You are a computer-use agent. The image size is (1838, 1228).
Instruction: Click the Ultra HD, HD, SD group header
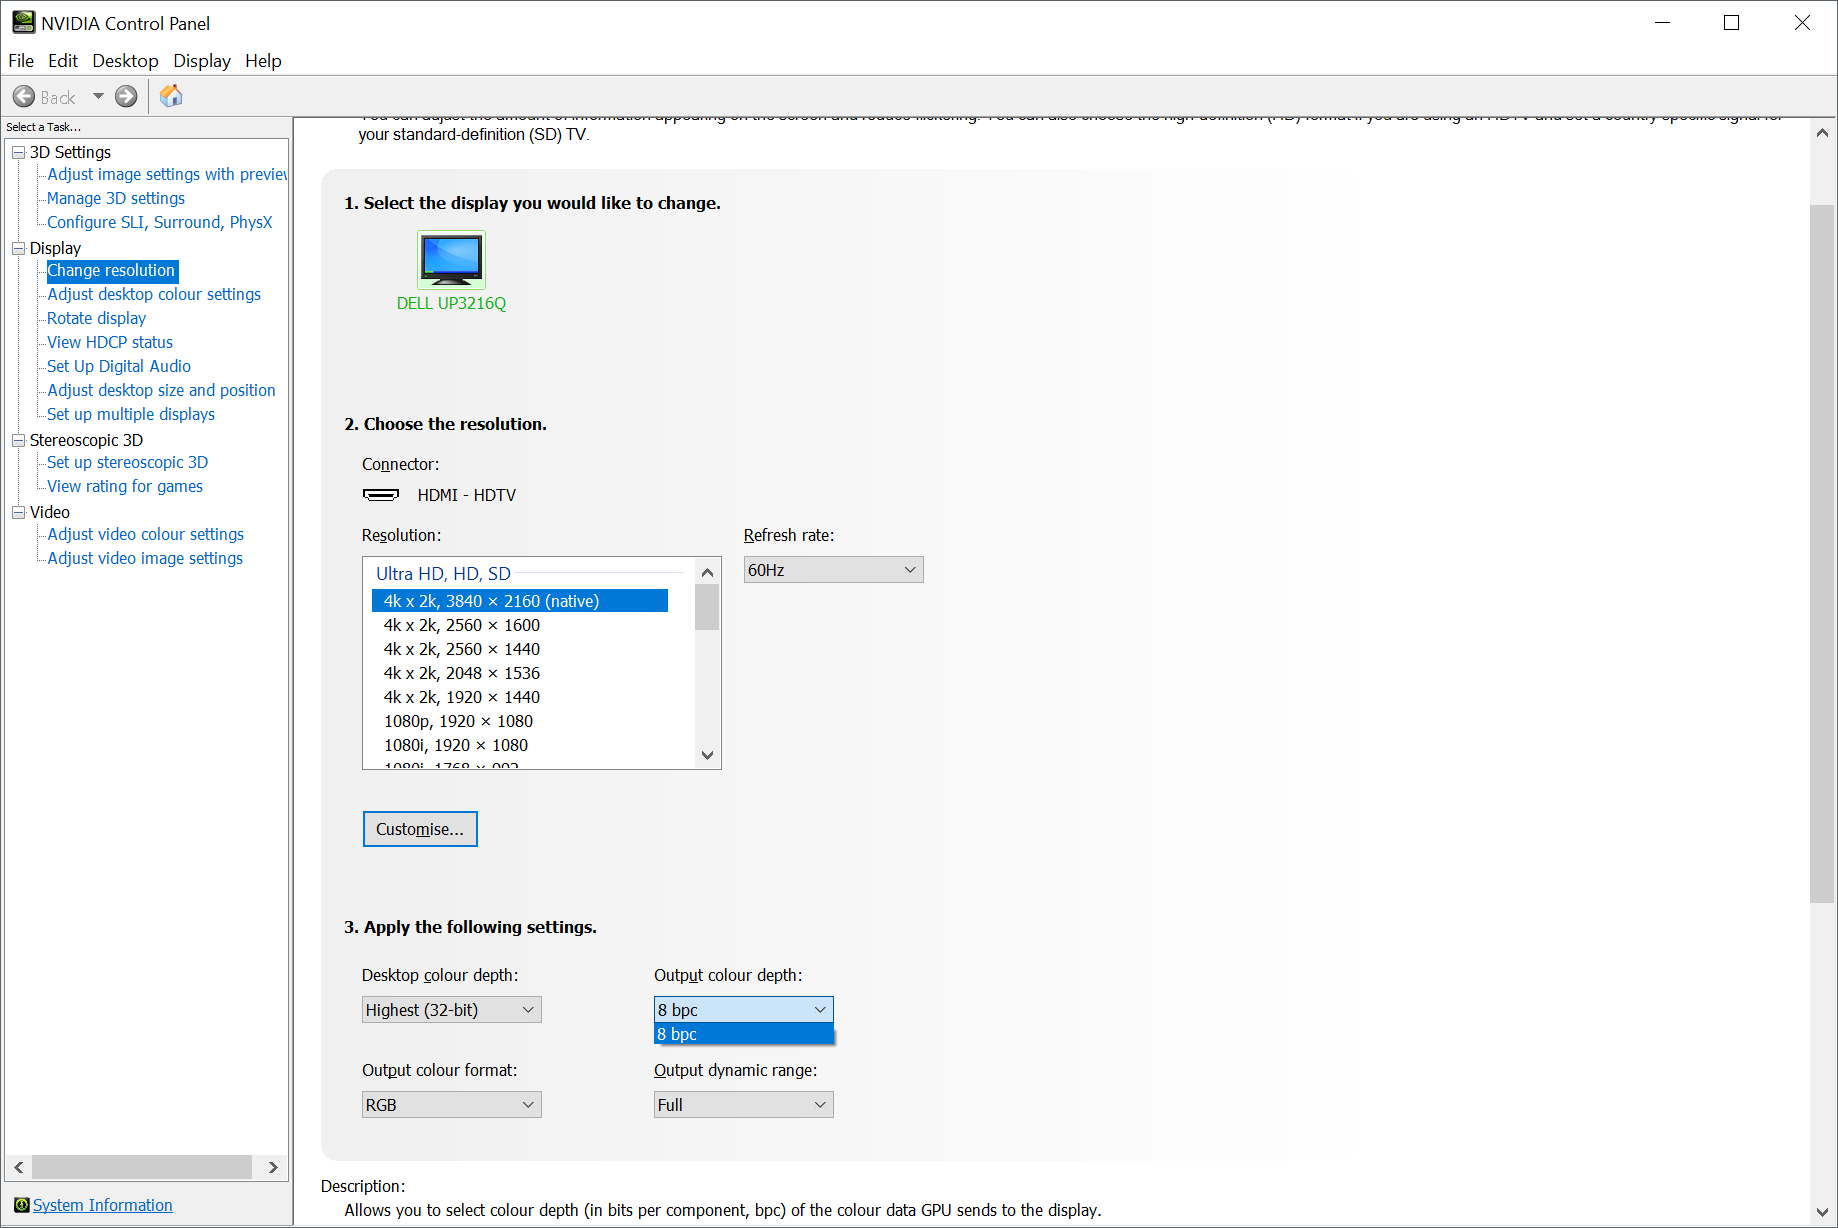[443, 574]
